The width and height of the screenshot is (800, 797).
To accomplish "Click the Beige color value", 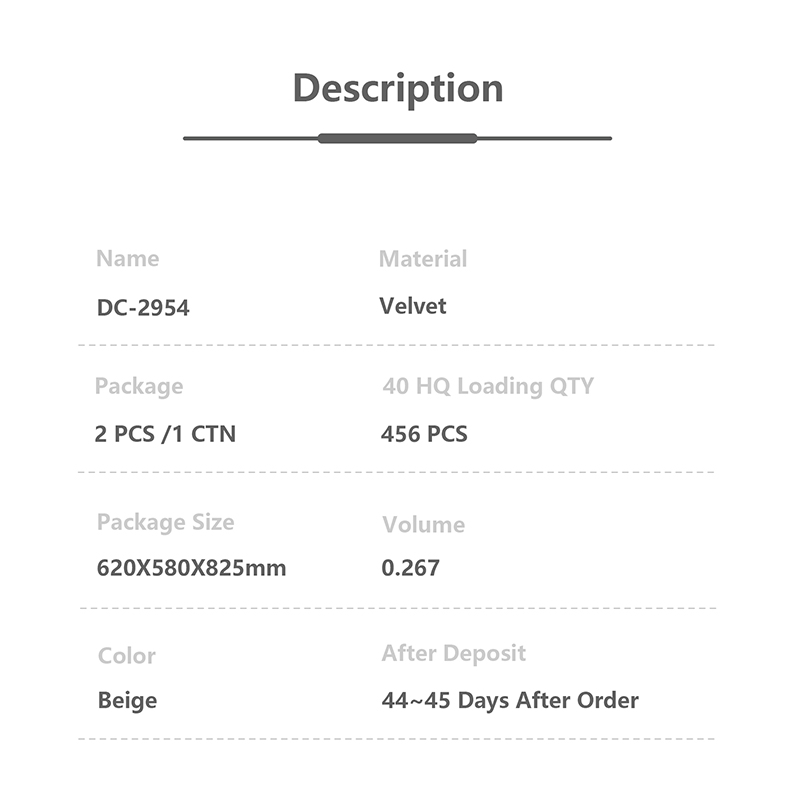I will pyautogui.click(x=127, y=701).
